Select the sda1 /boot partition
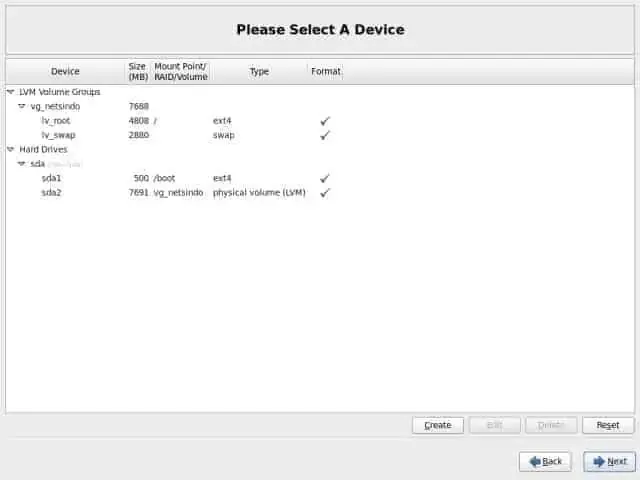The height and width of the screenshot is (480, 640). tap(52, 178)
